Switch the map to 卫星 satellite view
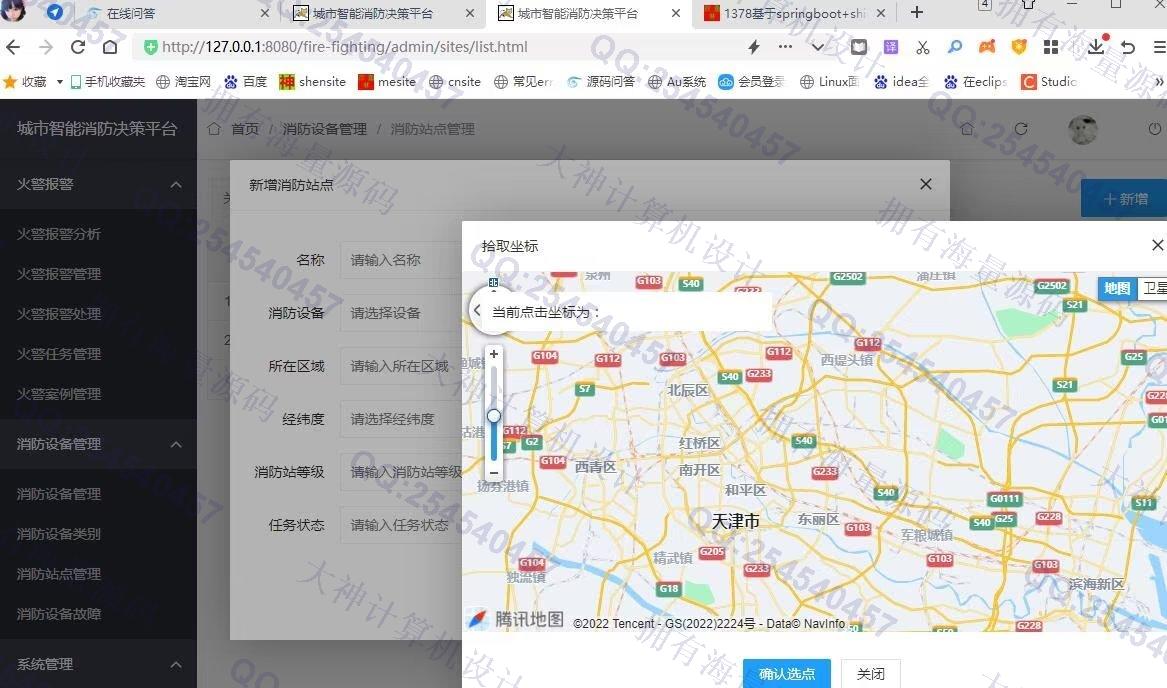1167x688 pixels. tap(1153, 288)
